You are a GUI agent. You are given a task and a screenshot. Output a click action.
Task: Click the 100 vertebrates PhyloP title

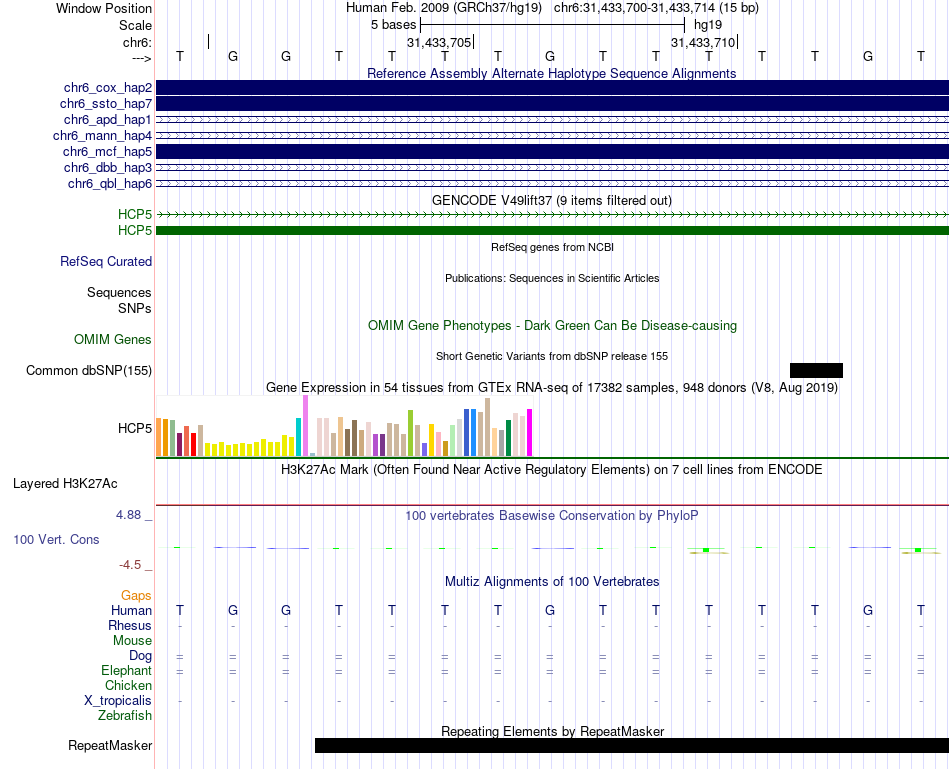point(551,516)
